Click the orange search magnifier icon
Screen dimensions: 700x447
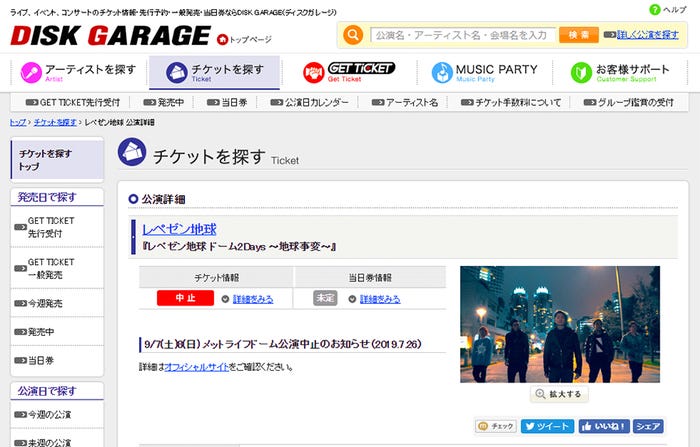pos(353,35)
